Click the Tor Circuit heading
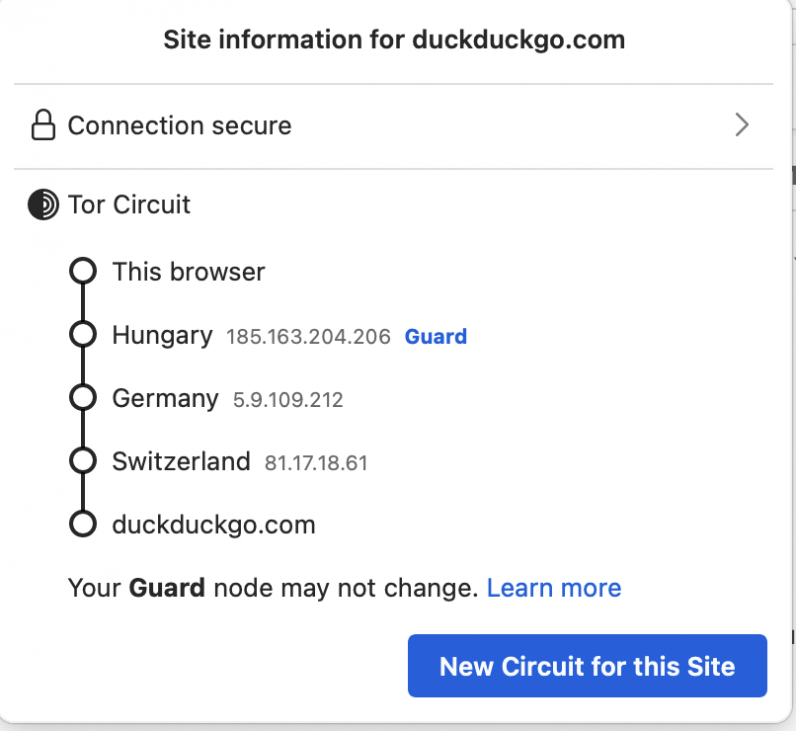 point(129,205)
